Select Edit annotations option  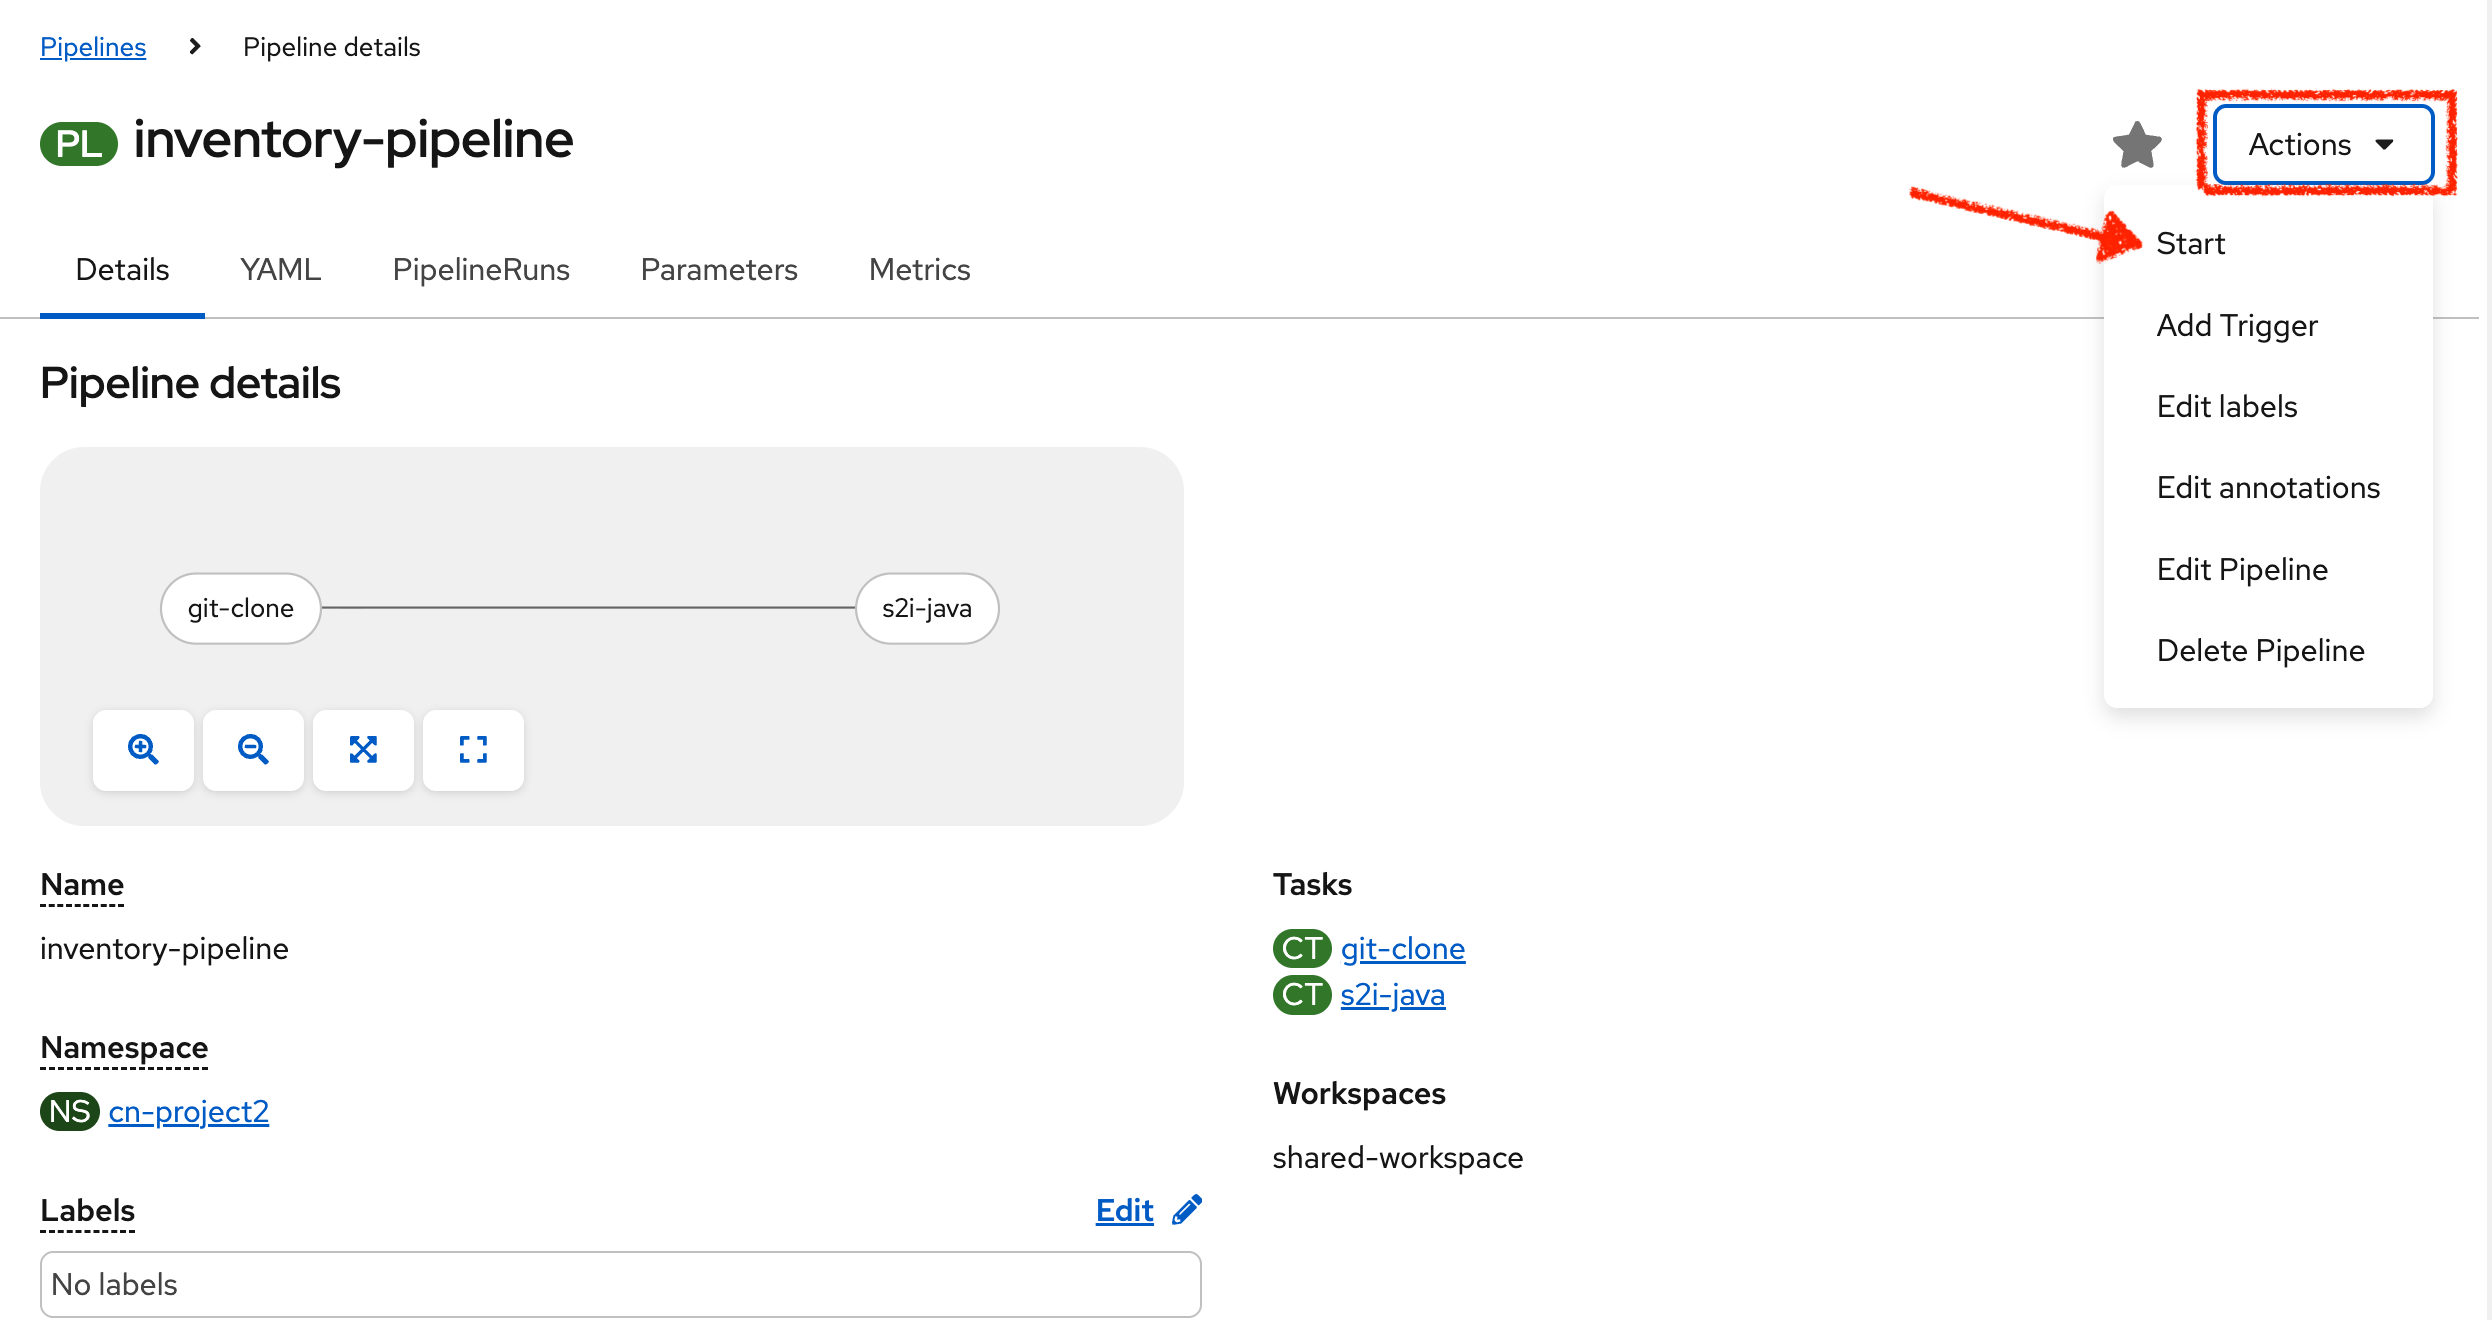point(2268,487)
